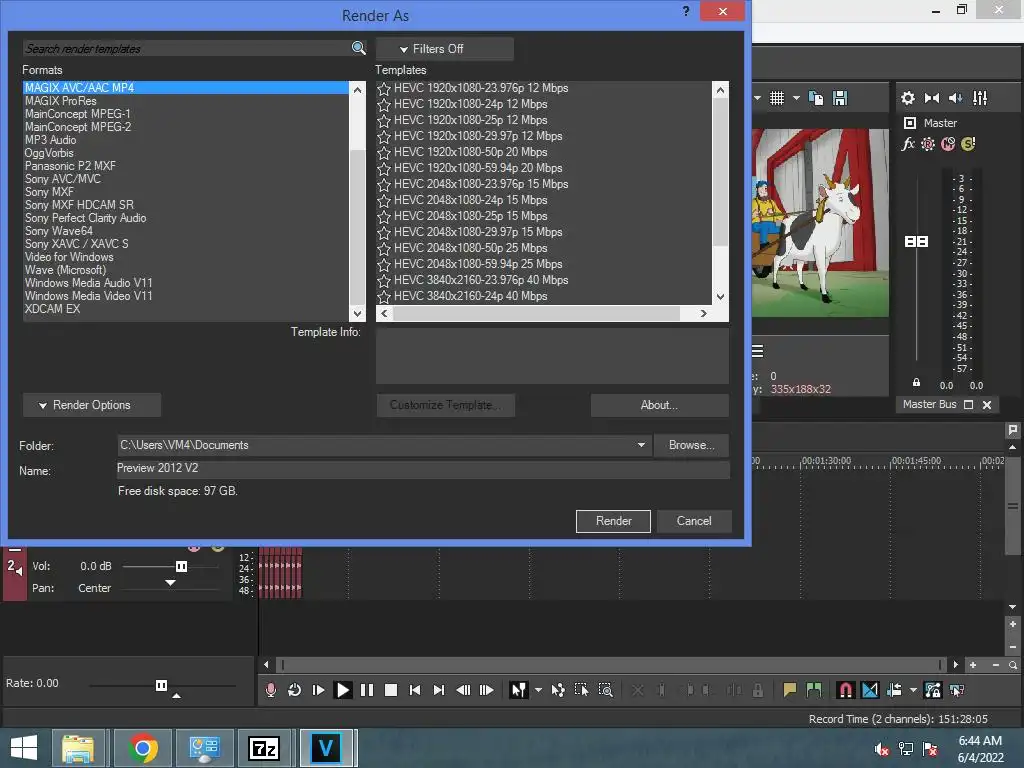1024x768 pixels.
Task: Select Sony XAVC / XAVC S format
Action: (x=186, y=244)
